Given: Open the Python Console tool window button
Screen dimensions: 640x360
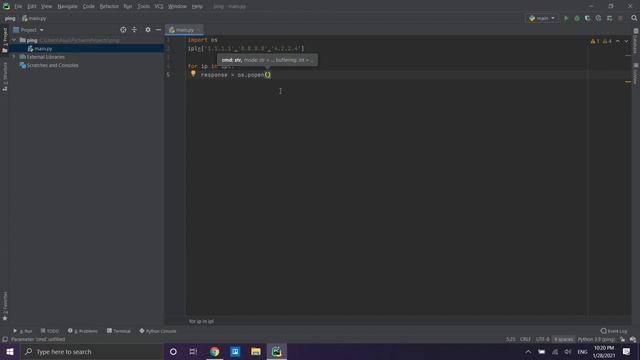Looking at the screenshot, I should pos(158,331).
